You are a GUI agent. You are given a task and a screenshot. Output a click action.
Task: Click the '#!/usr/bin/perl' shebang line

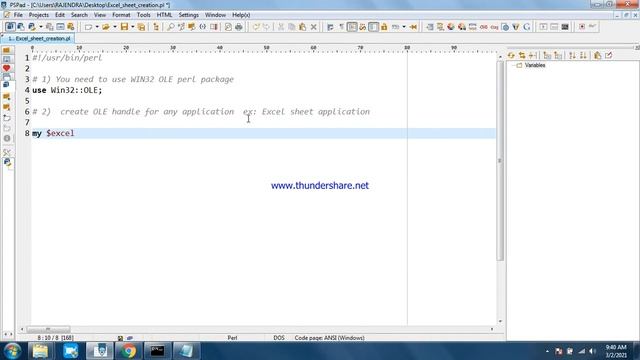tap(67, 58)
